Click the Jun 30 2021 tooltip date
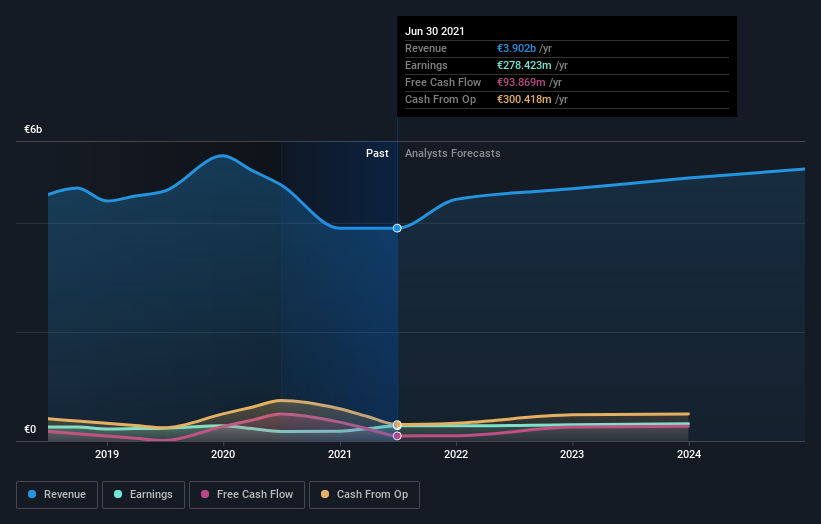Viewport: 821px width, 524px height. click(435, 31)
